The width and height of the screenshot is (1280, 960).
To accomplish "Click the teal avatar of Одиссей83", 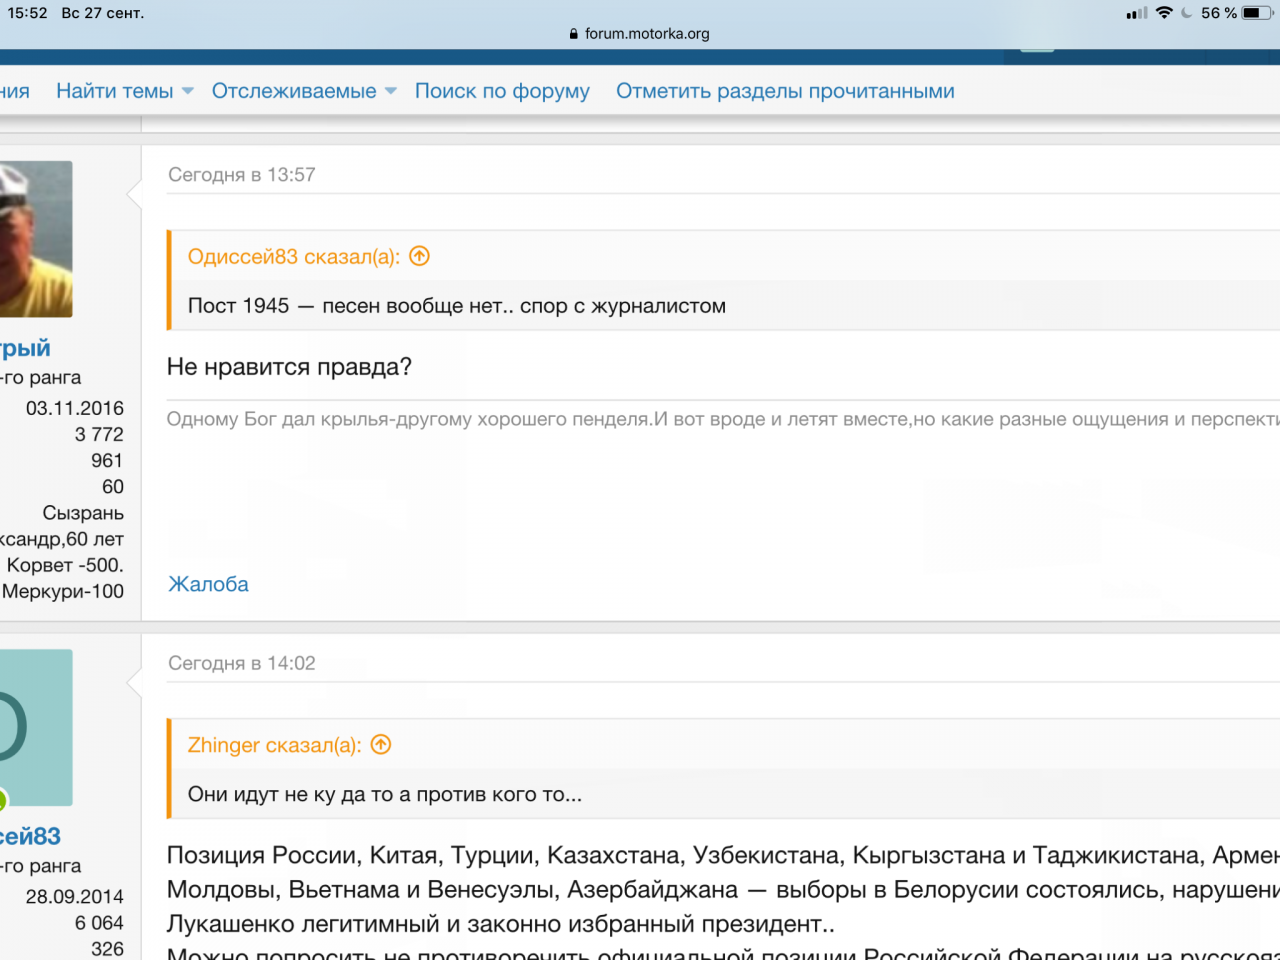I will [x=36, y=727].
